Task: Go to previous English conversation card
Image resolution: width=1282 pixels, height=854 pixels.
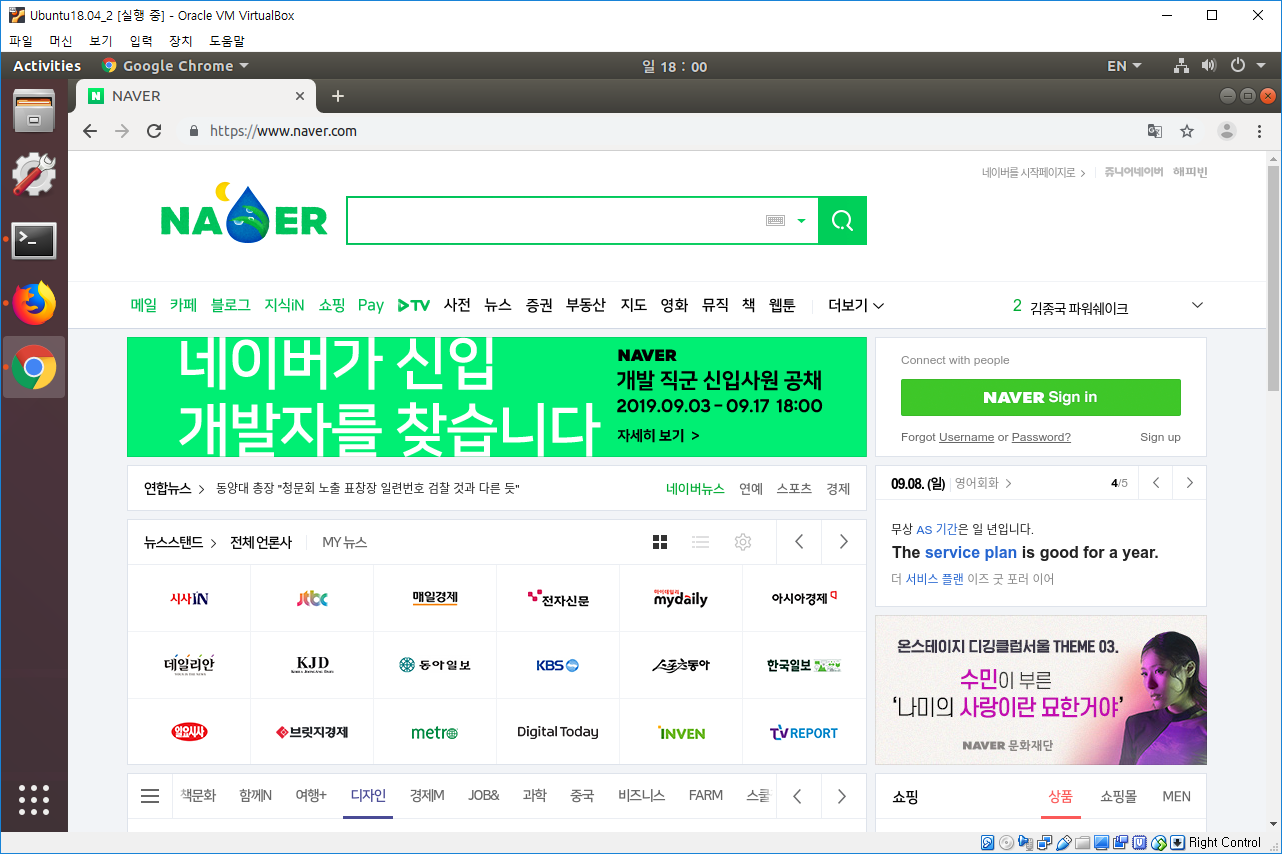Action: coord(1156,483)
